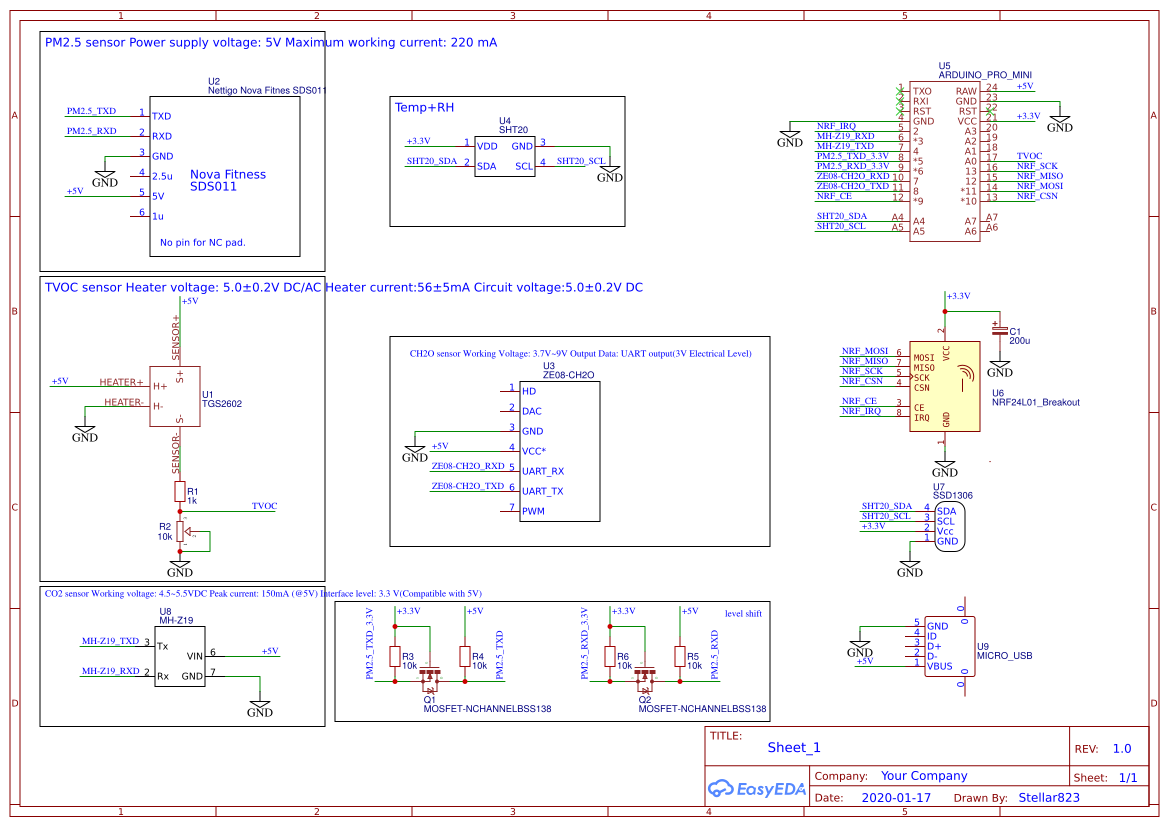This screenshot has height=827, width=1169.
Task: Click the PWM pin label on ZE08-CH2O
Action: point(533,512)
